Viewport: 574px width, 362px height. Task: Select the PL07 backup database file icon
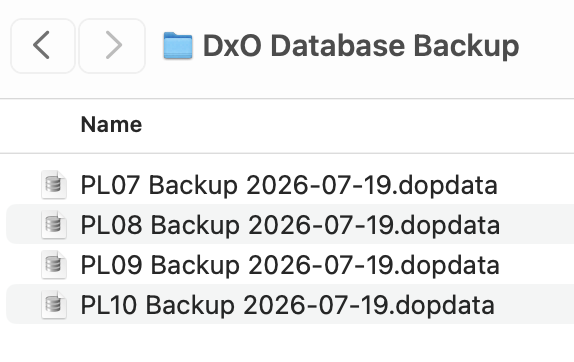tap(54, 184)
